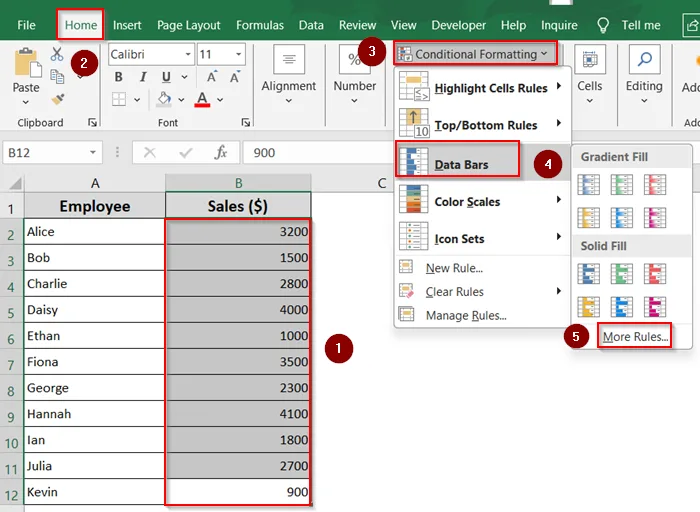Cancel formula entry X icon

coord(150,153)
